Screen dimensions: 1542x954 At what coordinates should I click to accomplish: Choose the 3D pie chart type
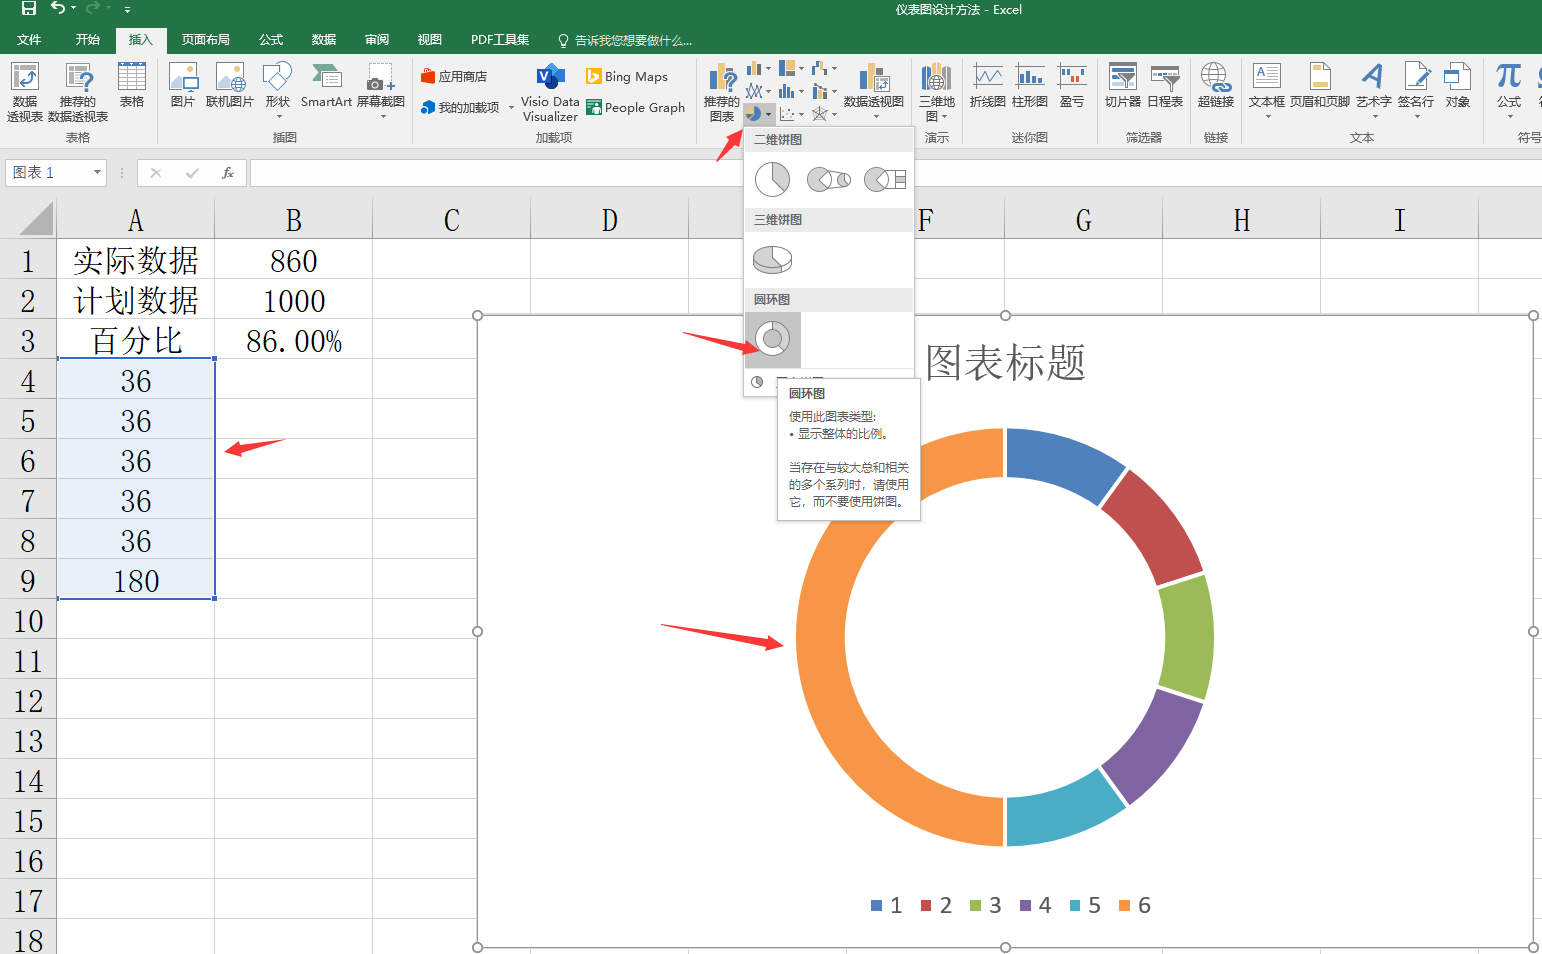pyautogui.click(x=772, y=260)
